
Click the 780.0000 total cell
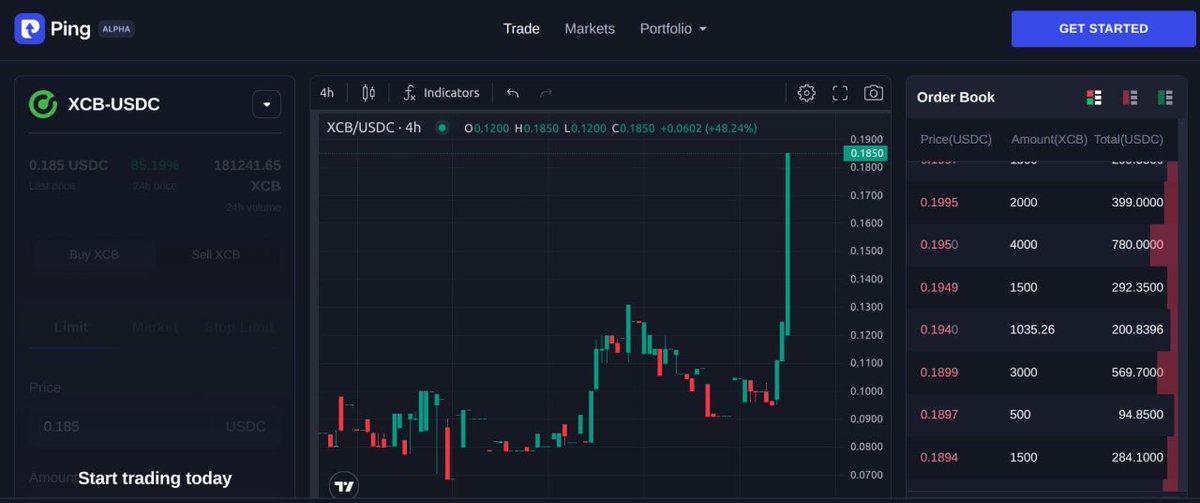click(1137, 244)
